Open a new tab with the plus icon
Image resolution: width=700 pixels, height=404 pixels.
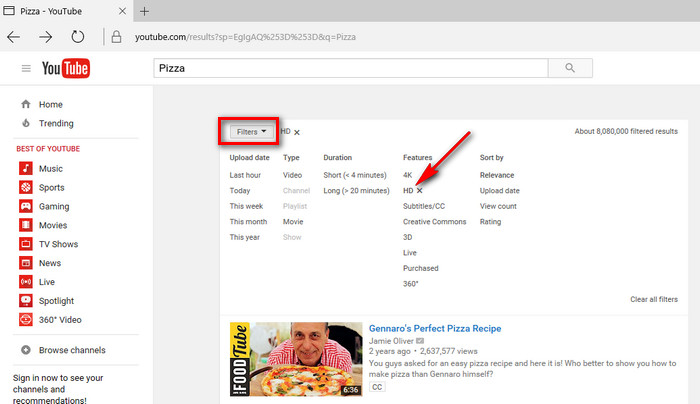(144, 11)
